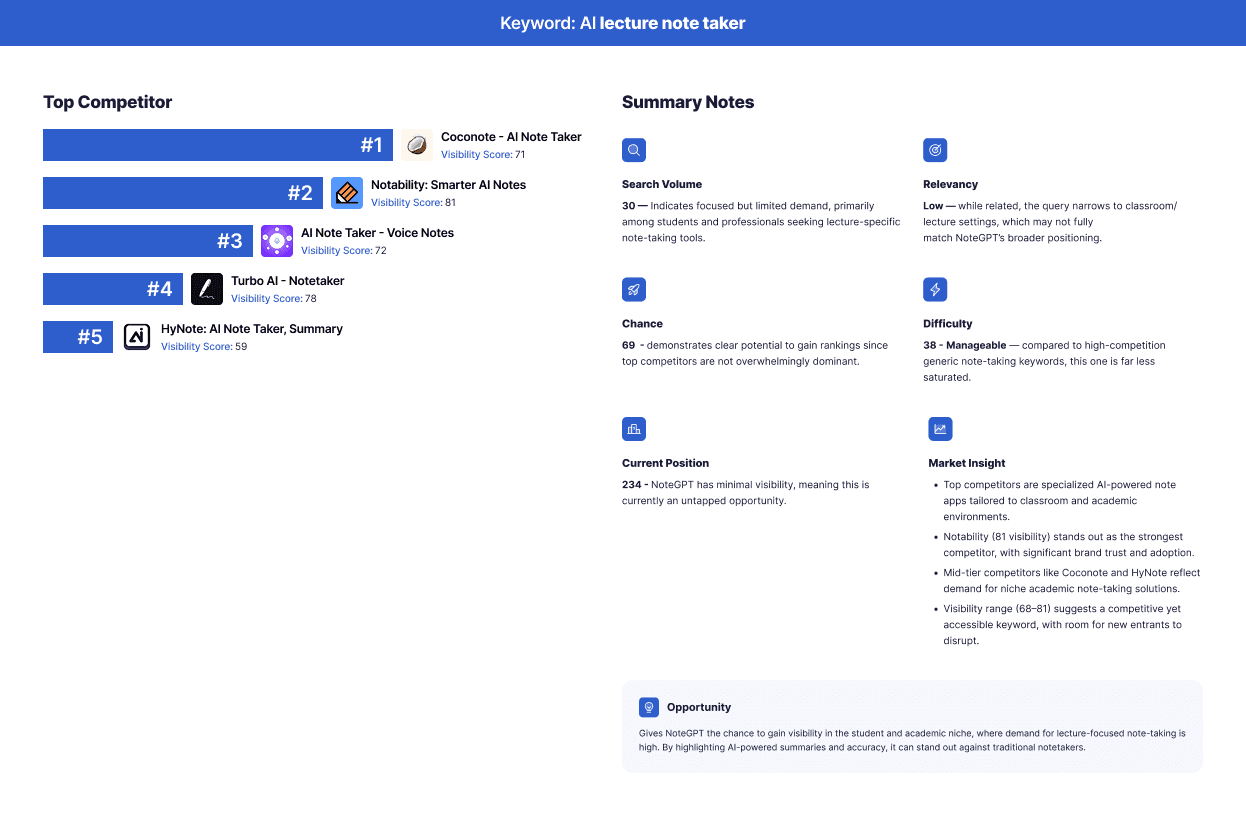This screenshot has height=816, width=1246.
Task: Select the #3 rank bar
Action: [148, 241]
